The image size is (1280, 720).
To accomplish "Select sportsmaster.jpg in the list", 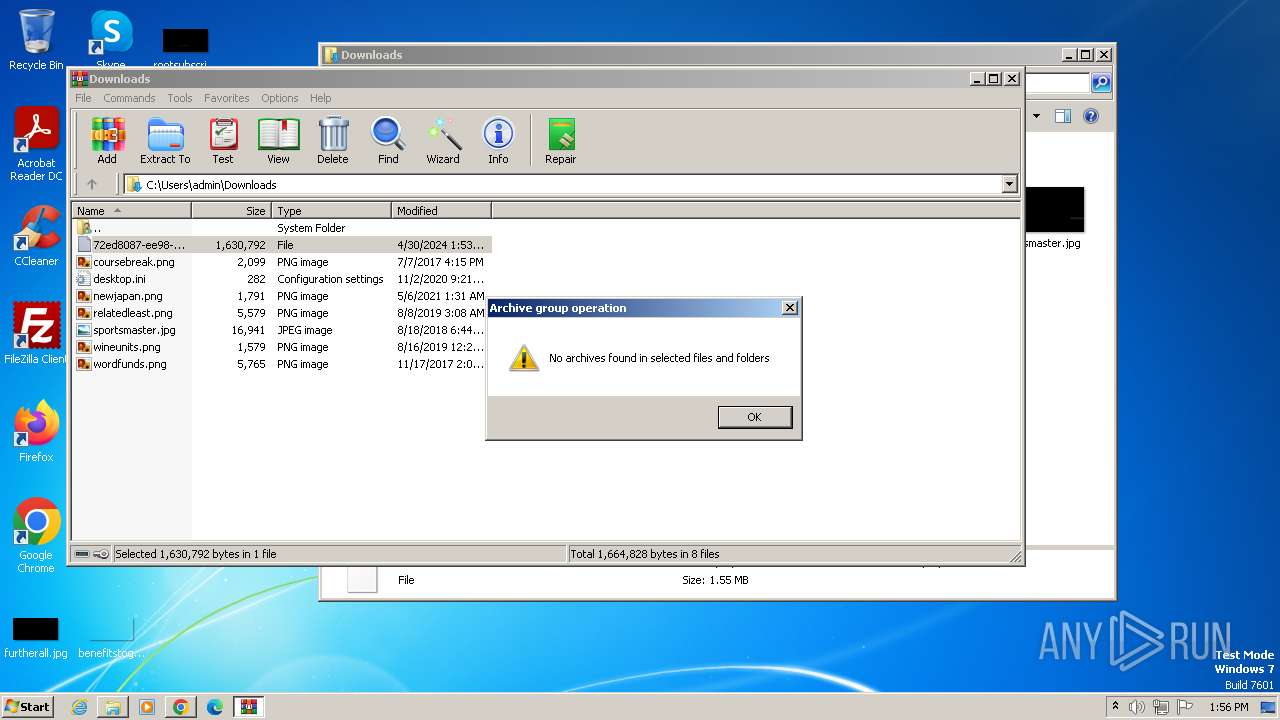I will (x=281, y=330).
